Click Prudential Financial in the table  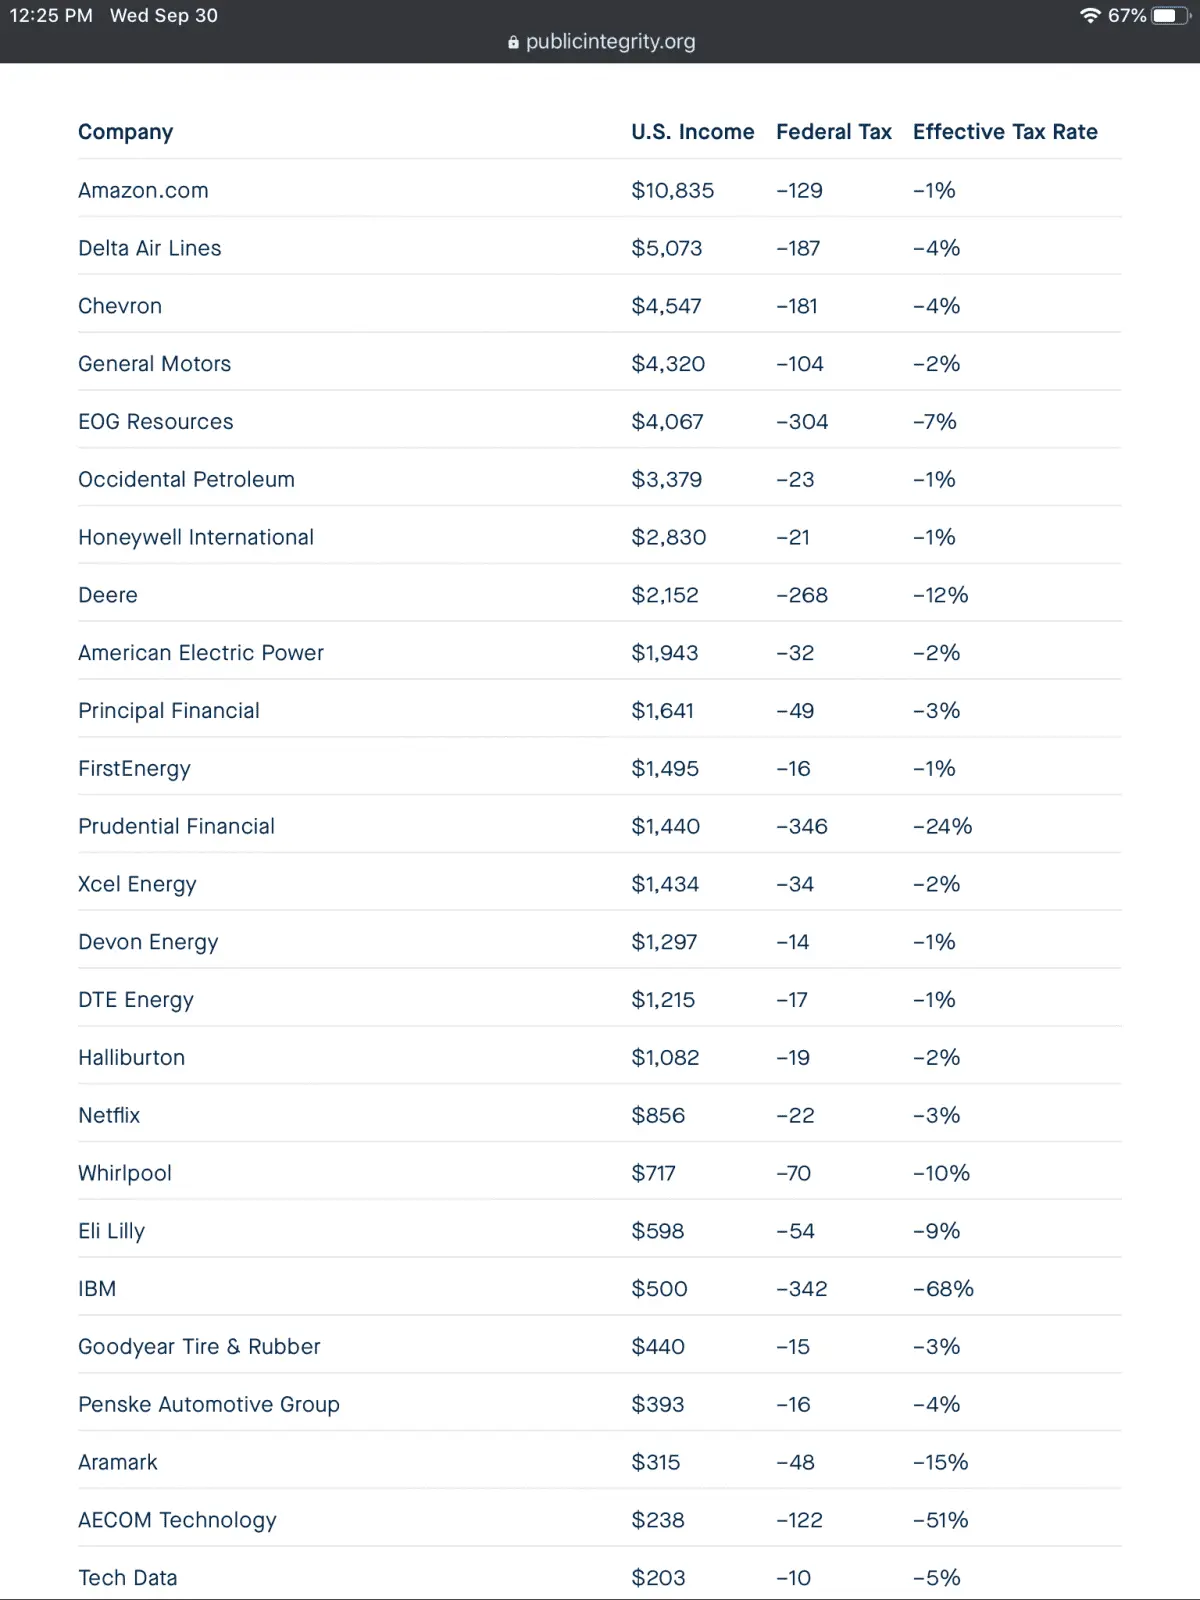(176, 827)
